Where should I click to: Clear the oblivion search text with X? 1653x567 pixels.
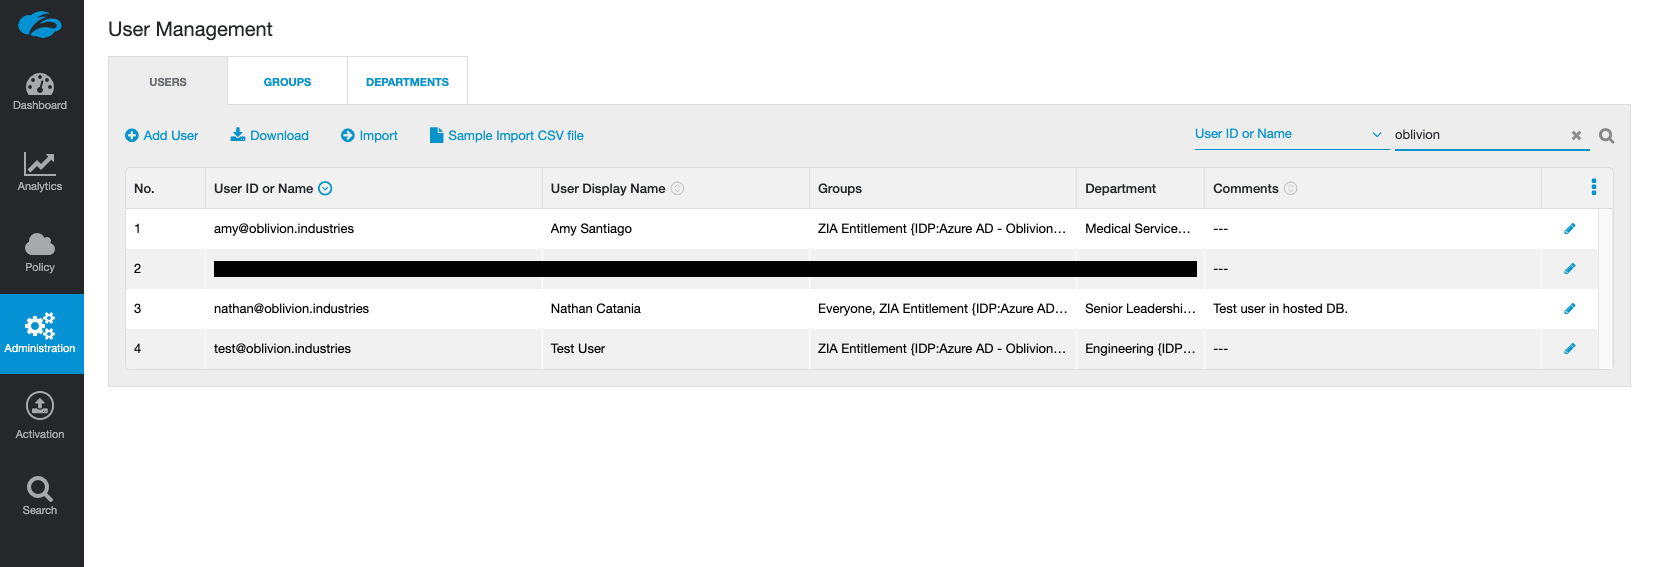coord(1576,136)
